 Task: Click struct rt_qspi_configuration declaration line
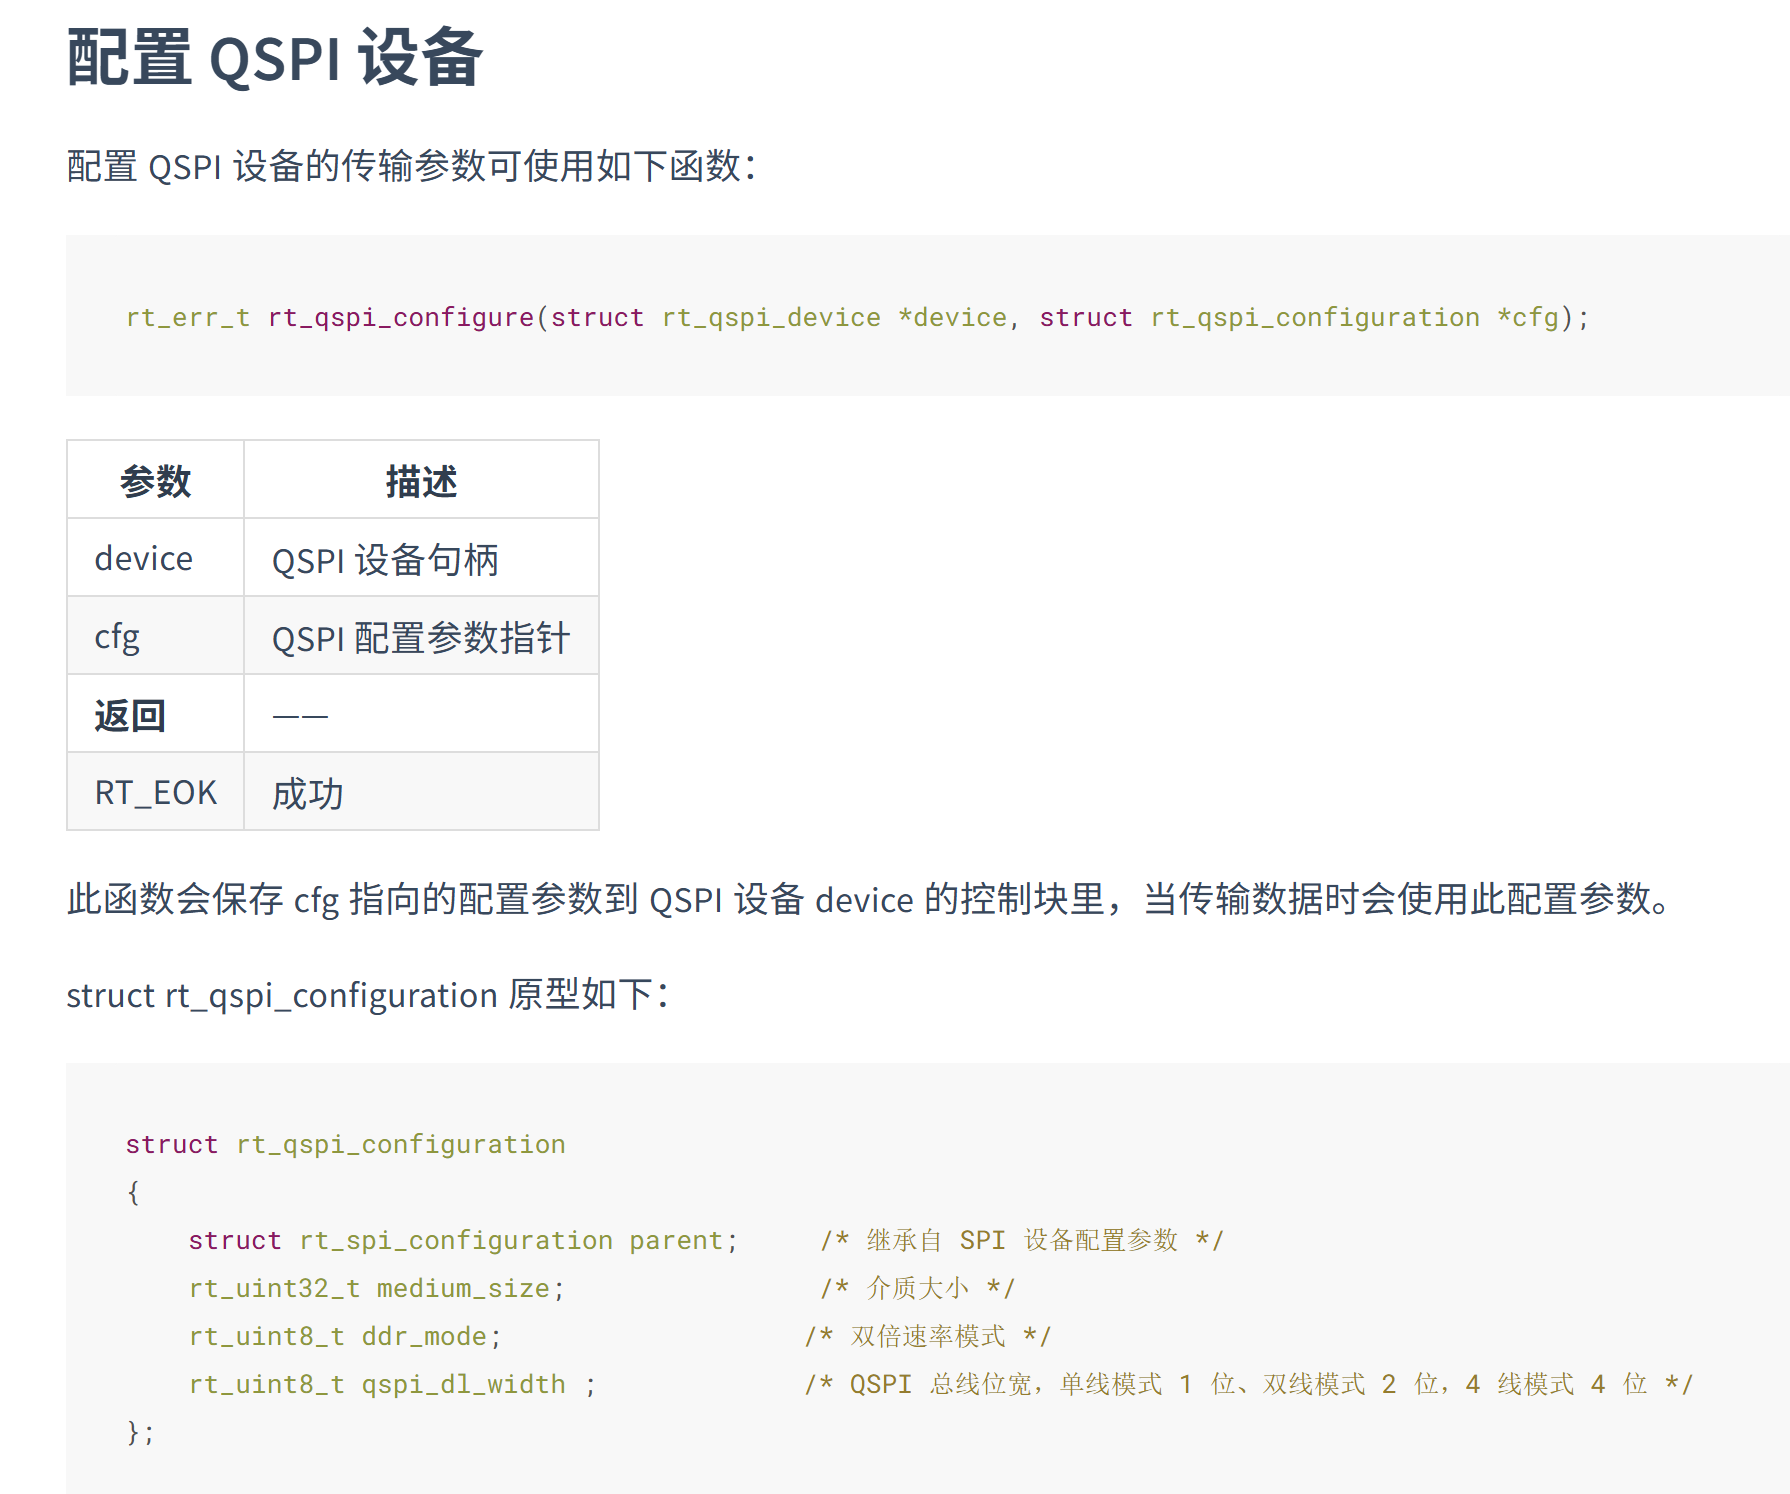pyautogui.click(x=345, y=1144)
